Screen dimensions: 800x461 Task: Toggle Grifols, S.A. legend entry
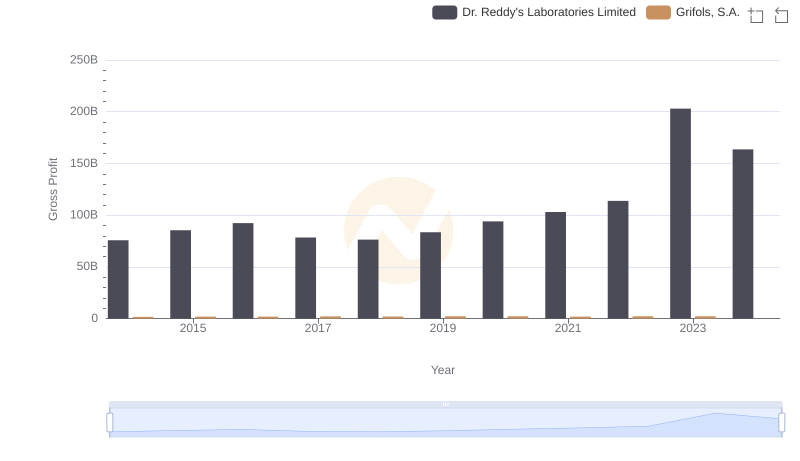(692, 12)
